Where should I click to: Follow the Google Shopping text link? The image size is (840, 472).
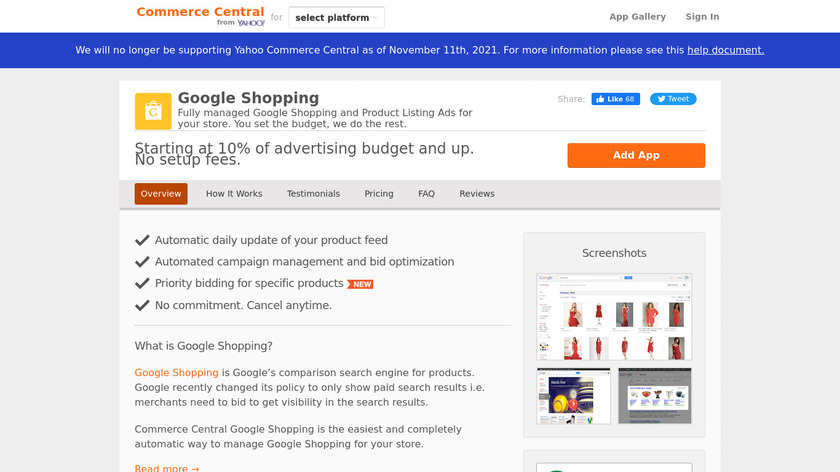(x=176, y=373)
